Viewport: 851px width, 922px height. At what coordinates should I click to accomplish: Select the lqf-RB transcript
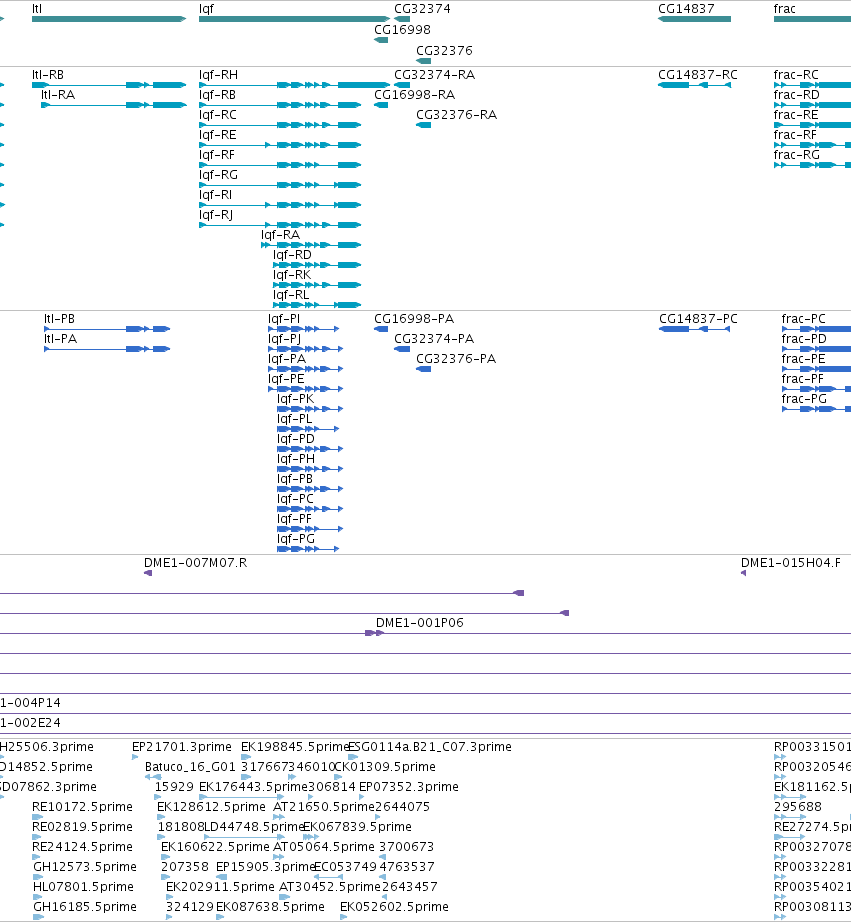click(280, 105)
